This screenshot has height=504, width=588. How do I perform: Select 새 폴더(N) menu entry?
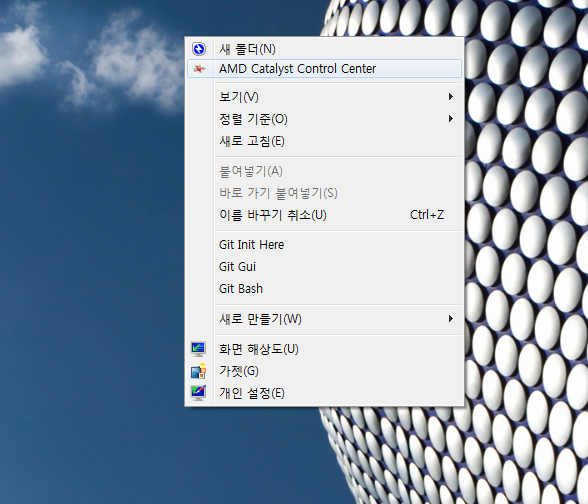click(x=324, y=49)
